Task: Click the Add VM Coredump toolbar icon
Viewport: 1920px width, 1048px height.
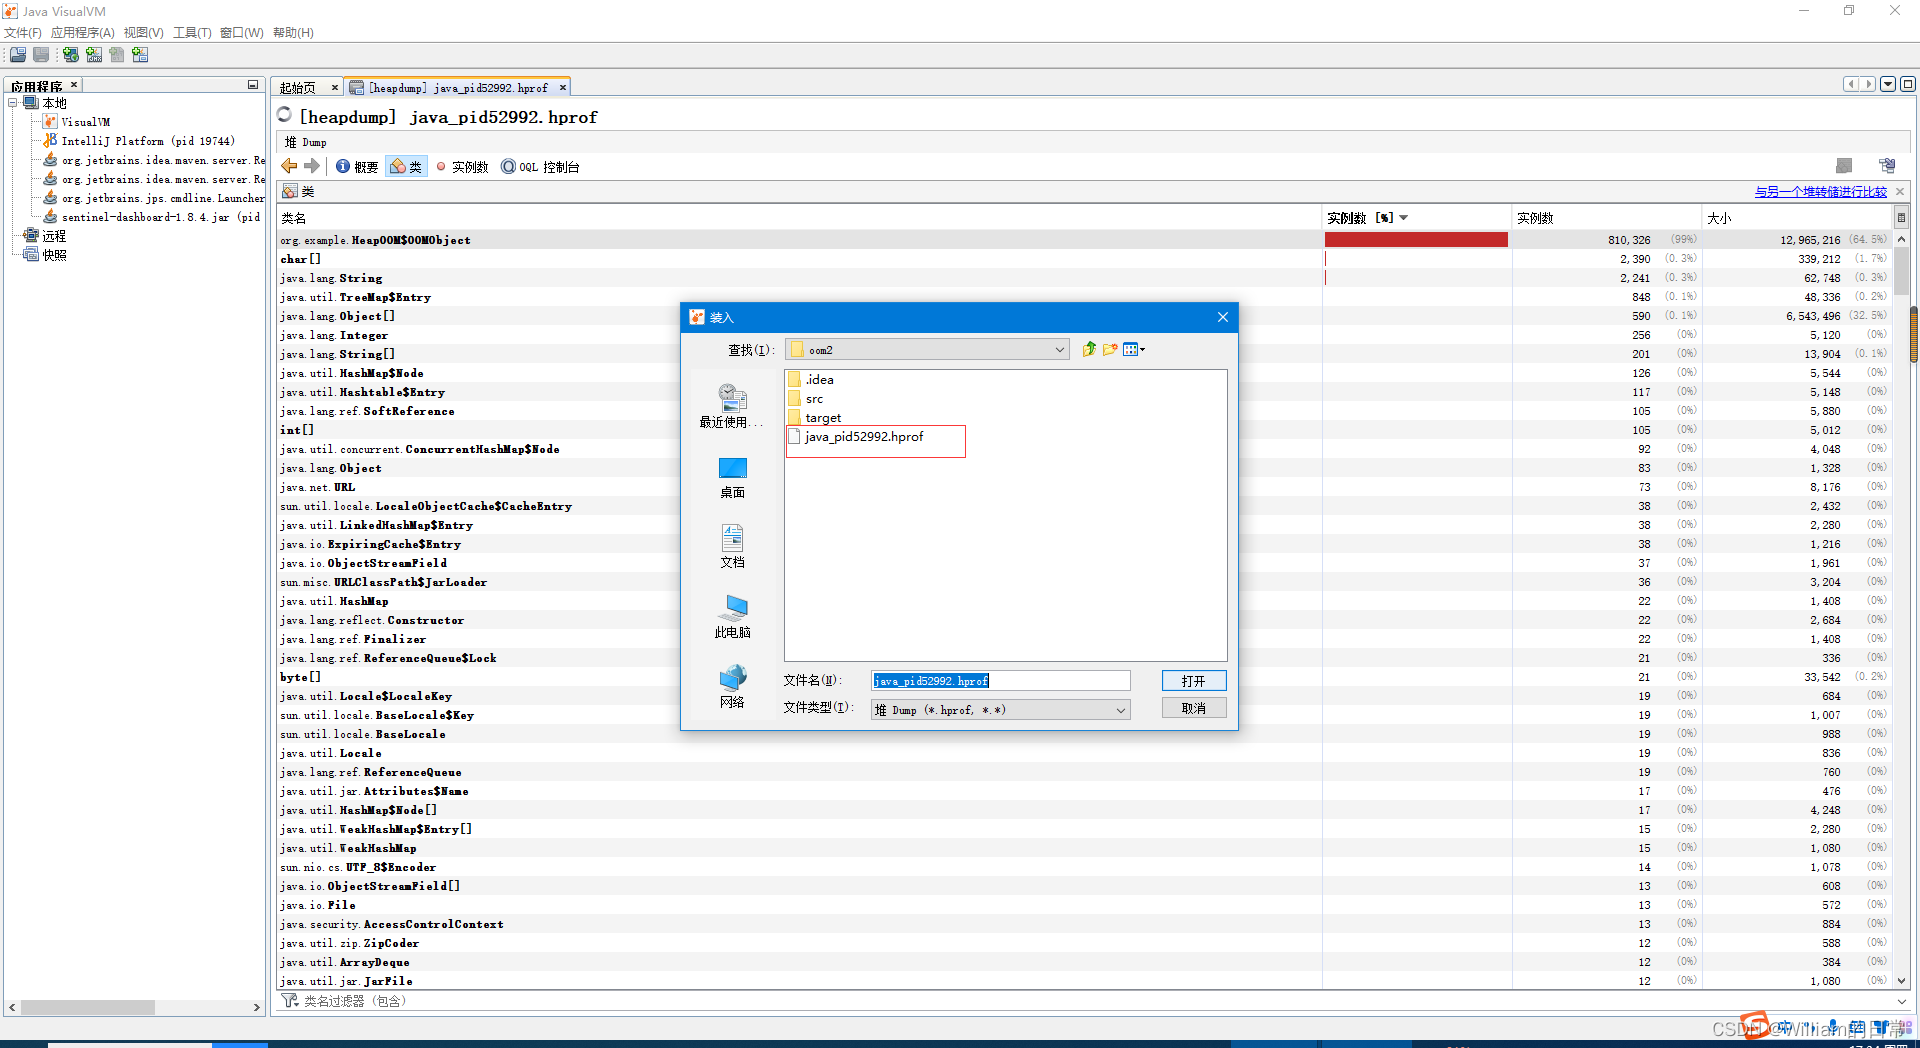Action: tap(117, 54)
